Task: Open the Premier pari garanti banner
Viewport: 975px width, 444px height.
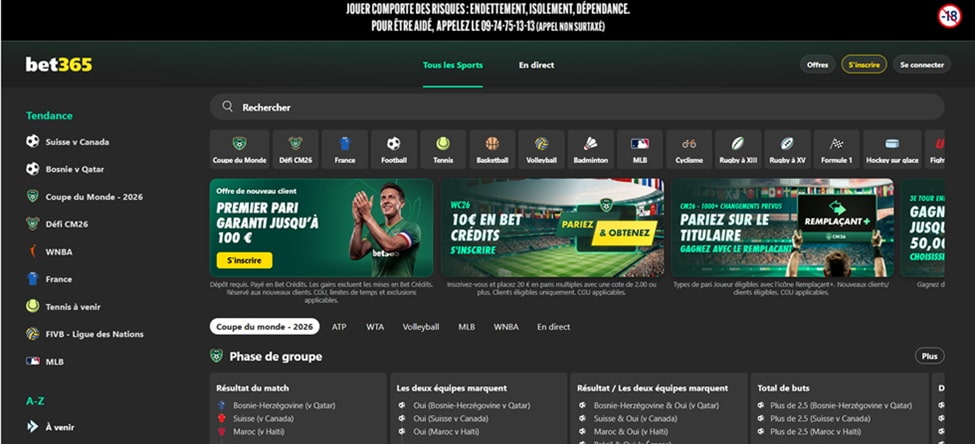Action: 321,228
